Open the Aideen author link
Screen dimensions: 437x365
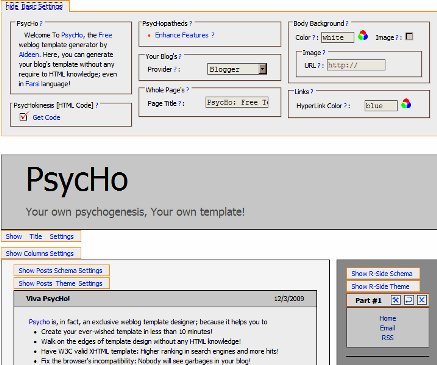29,54
